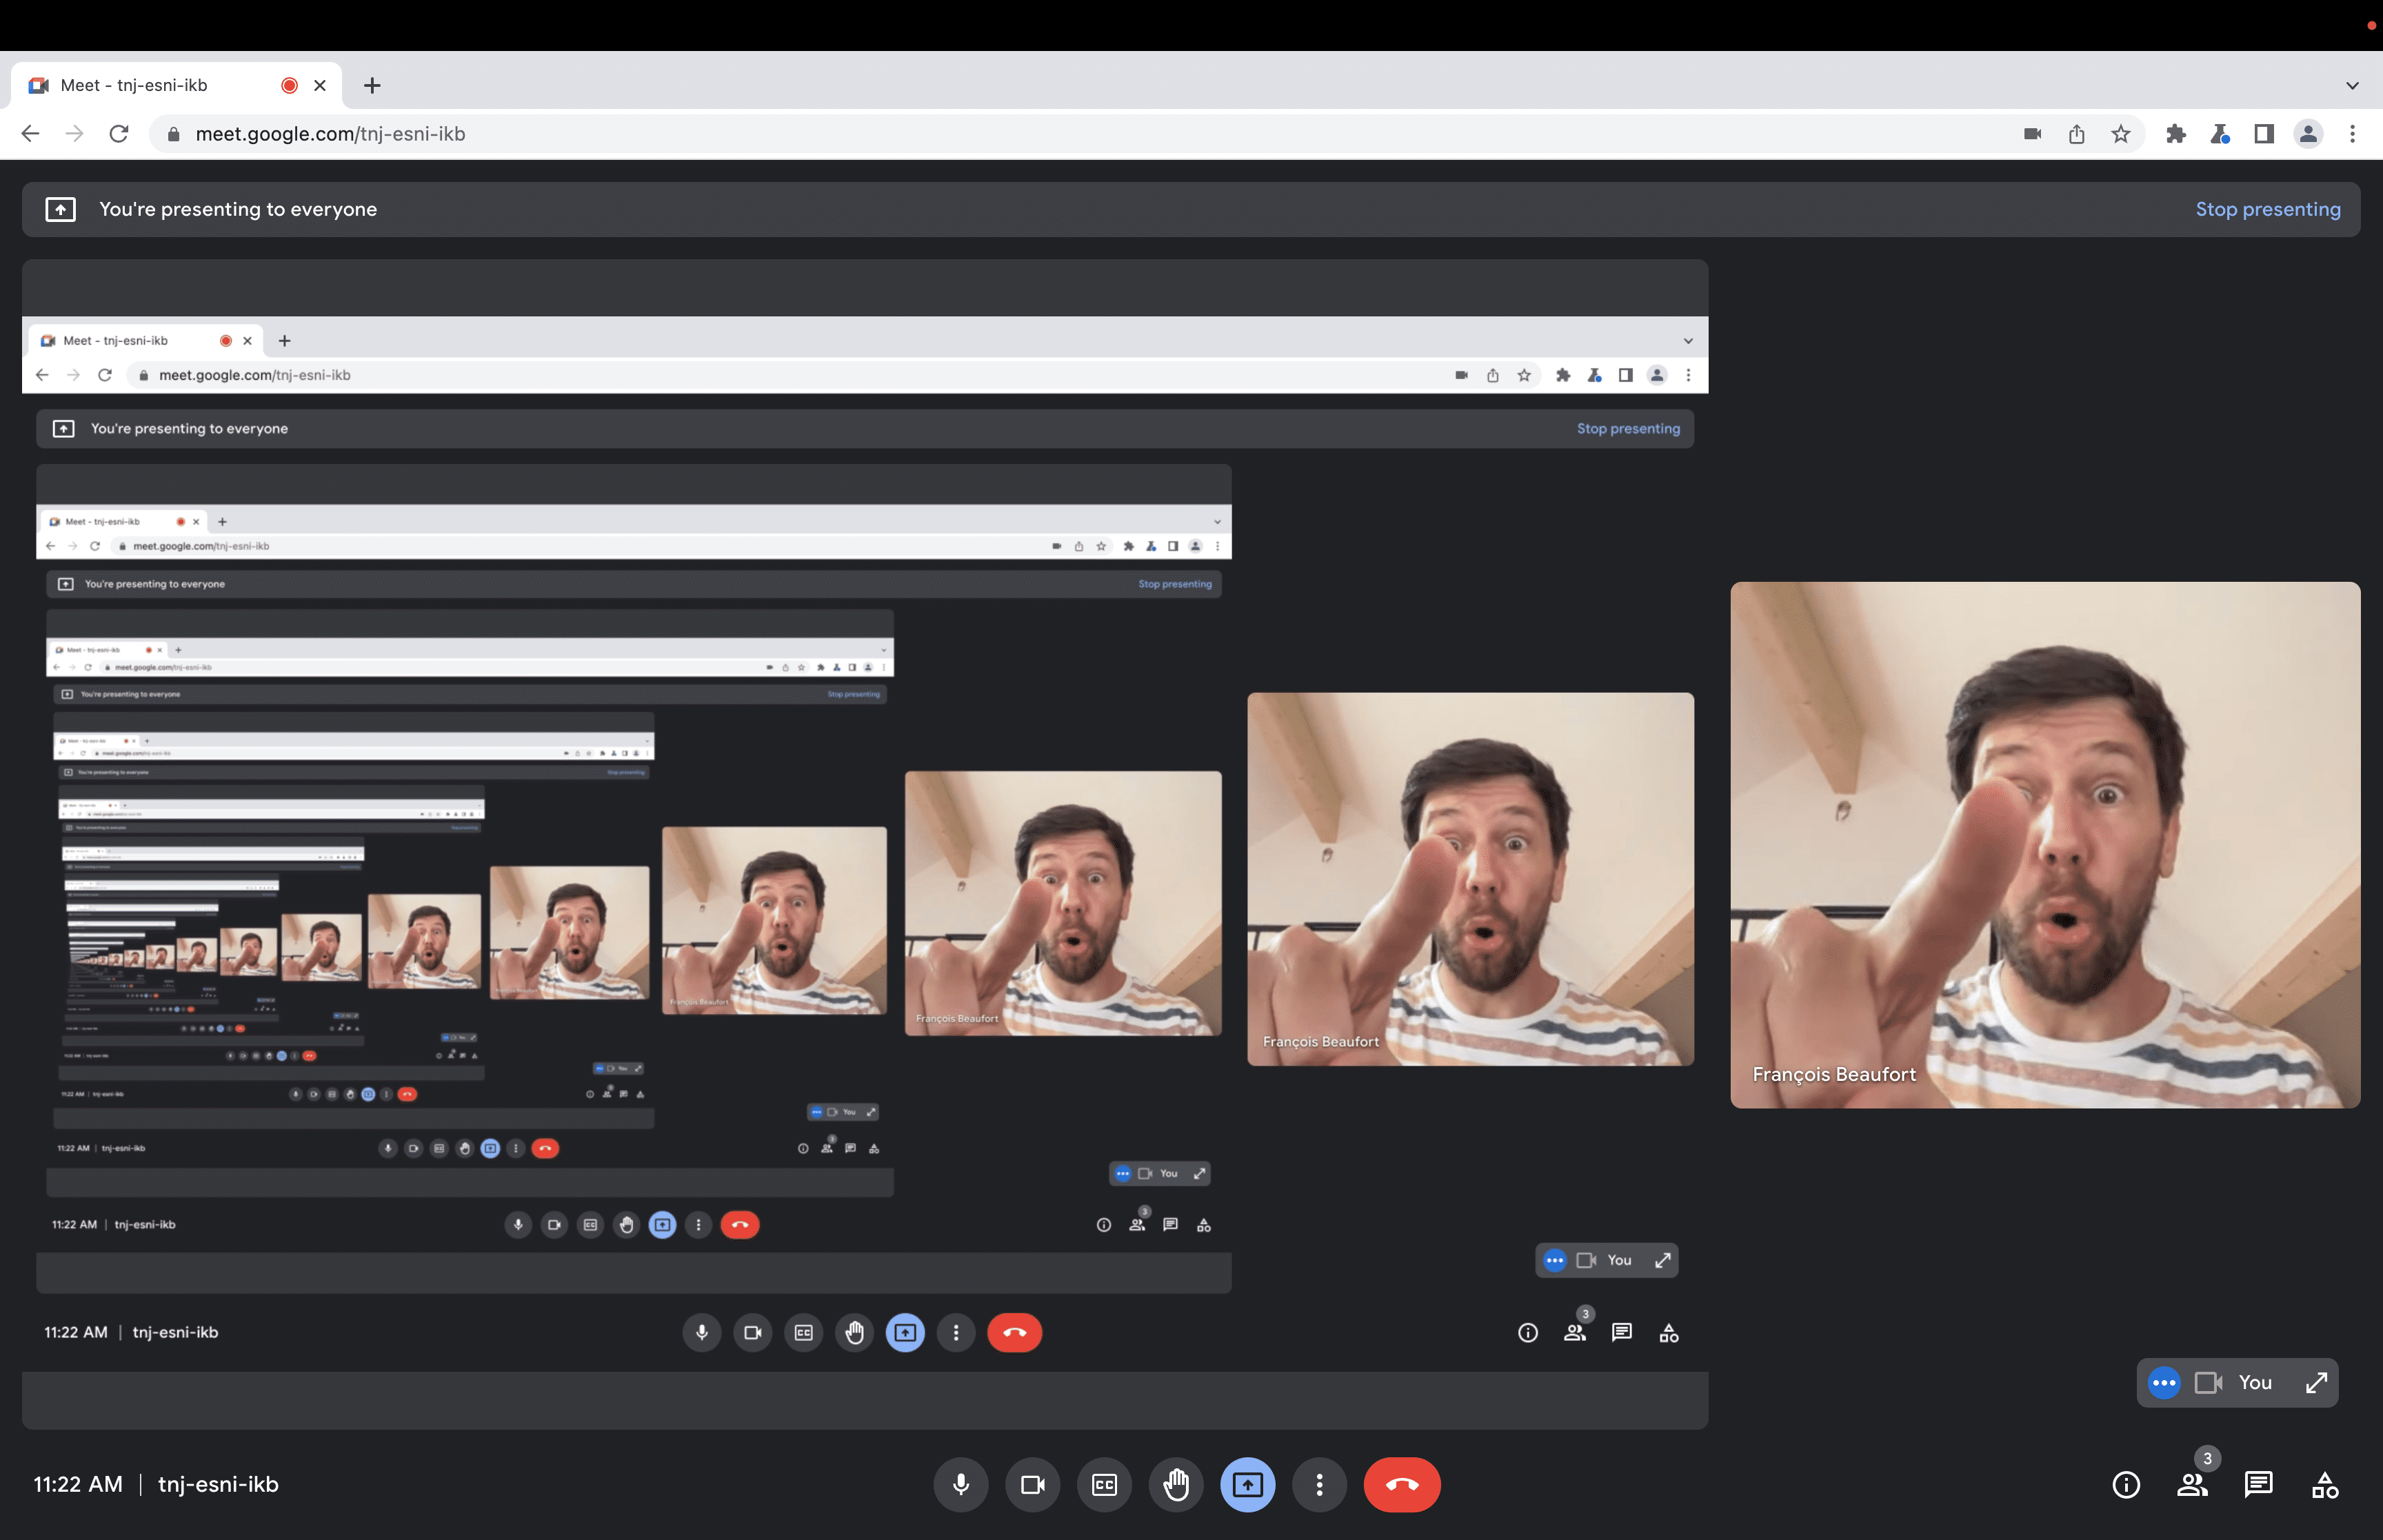
Task: Click Stop presenting link
Action: (2269, 208)
